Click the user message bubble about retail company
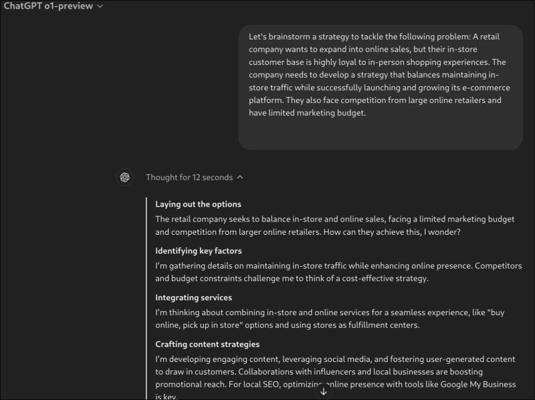This screenshot has height=400, width=535. point(380,87)
